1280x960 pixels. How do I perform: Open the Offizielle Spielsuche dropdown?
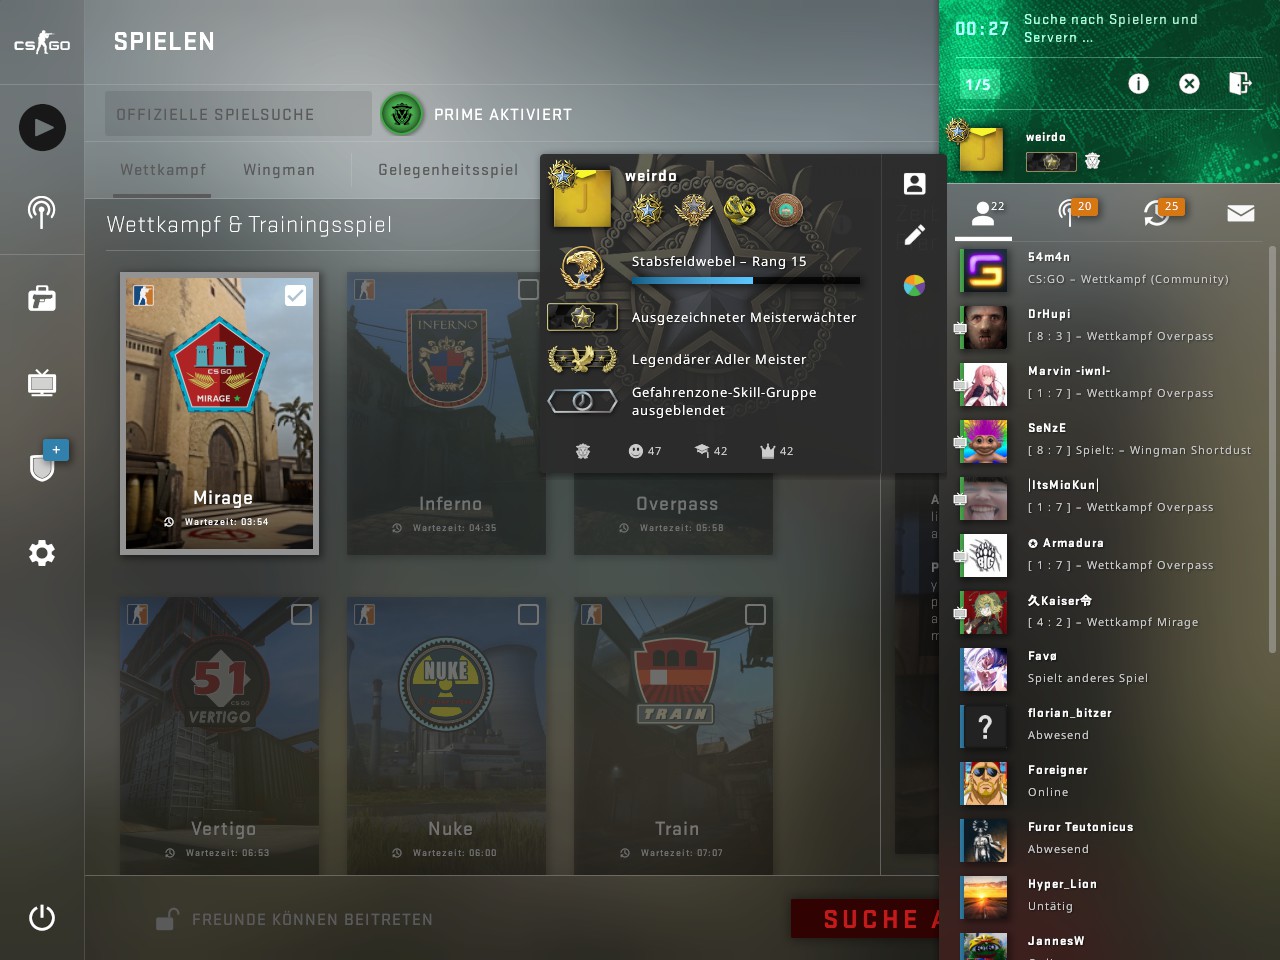tap(238, 114)
